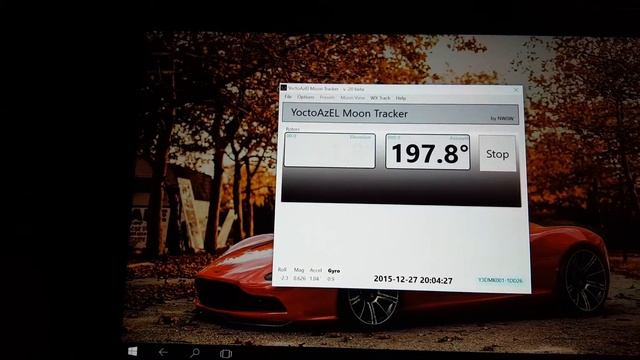The image size is (640, 360).
Task: Click the Rotors group label
Action: coord(292,129)
